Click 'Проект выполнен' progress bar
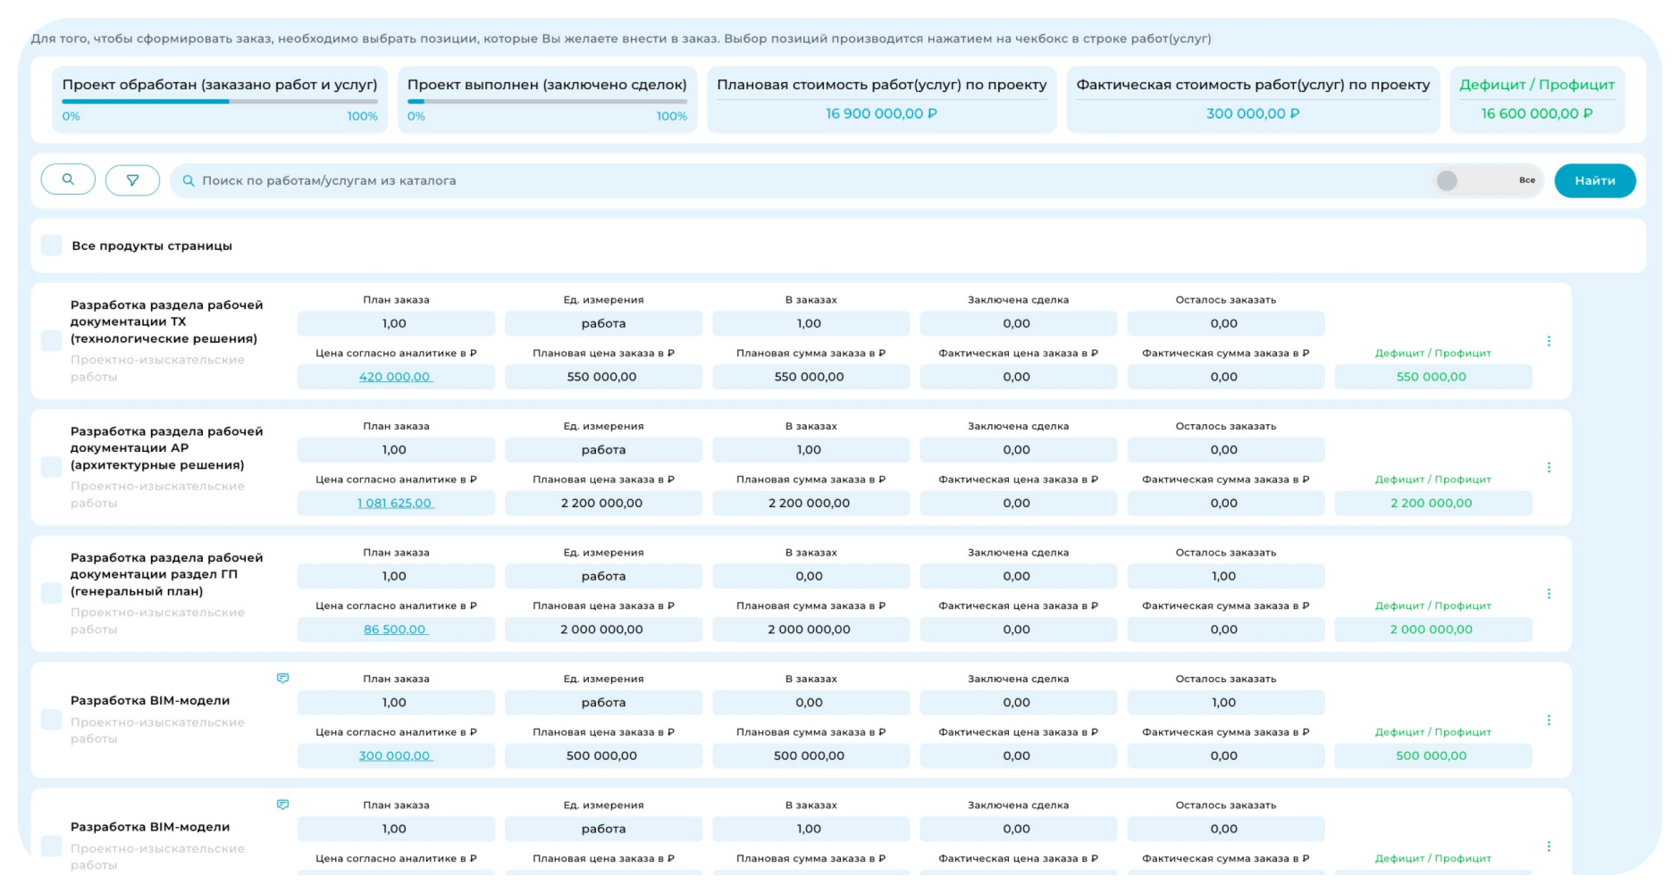This screenshot has width=1680, height=893. click(x=547, y=101)
